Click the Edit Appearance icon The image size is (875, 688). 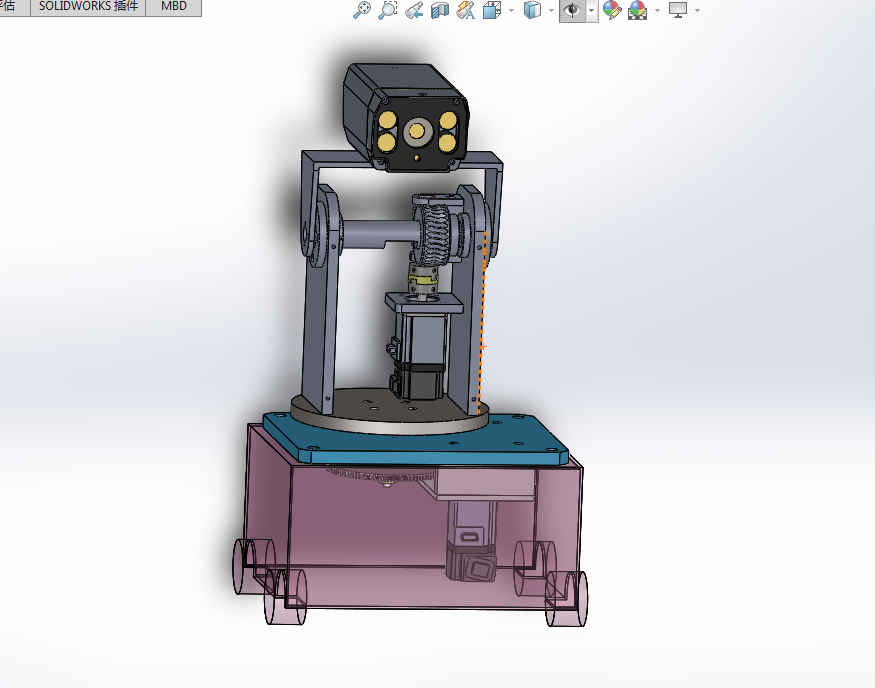coord(612,10)
